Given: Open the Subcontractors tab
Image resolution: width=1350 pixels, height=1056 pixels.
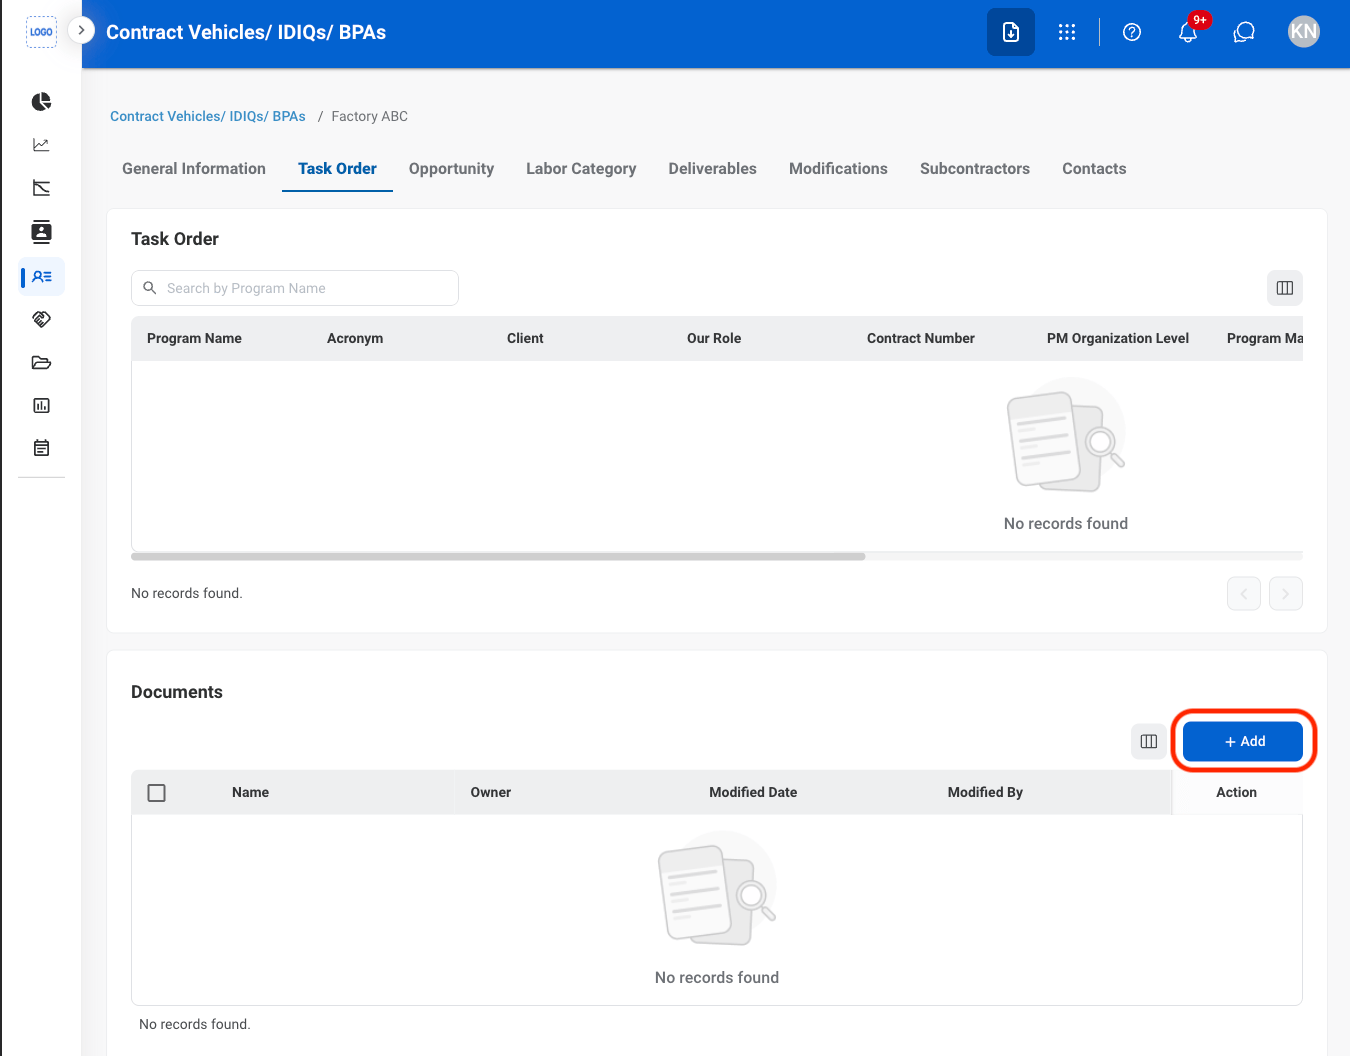Looking at the screenshot, I should [975, 169].
